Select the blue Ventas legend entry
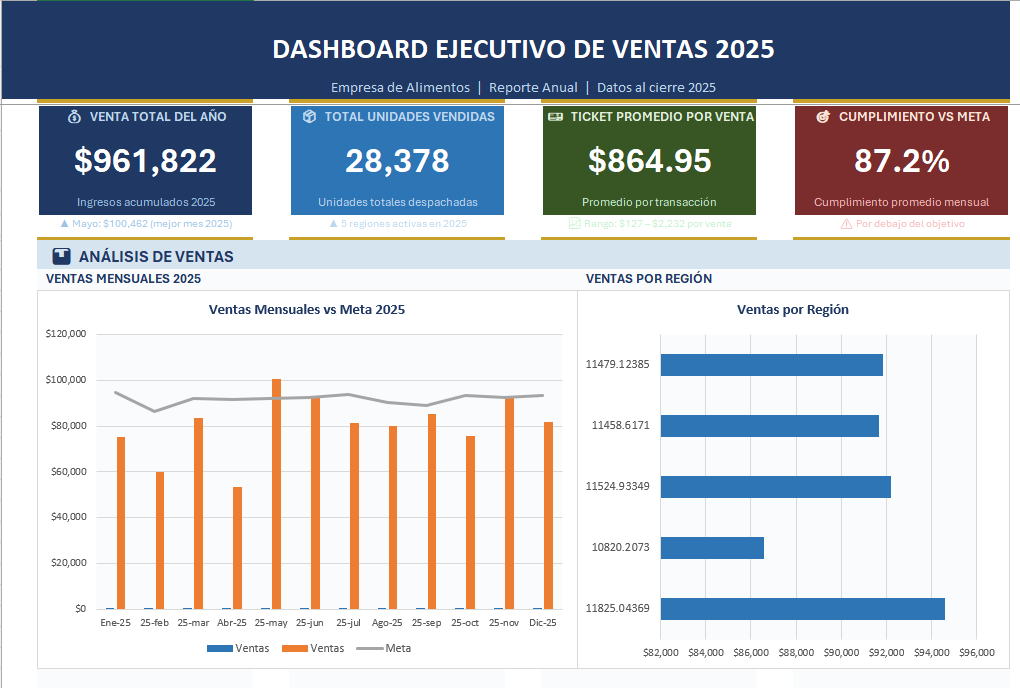This screenshot has height=688, width=1020. coord(237,648)
